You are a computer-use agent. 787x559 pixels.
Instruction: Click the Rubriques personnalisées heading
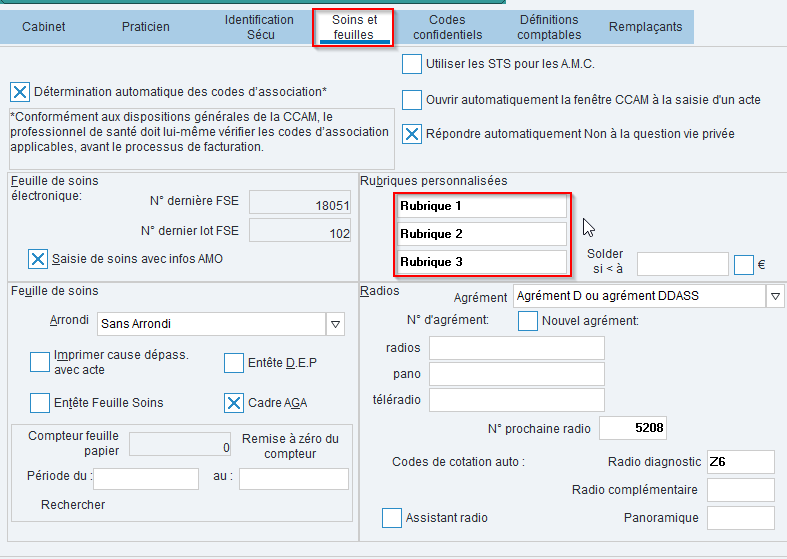434,181
